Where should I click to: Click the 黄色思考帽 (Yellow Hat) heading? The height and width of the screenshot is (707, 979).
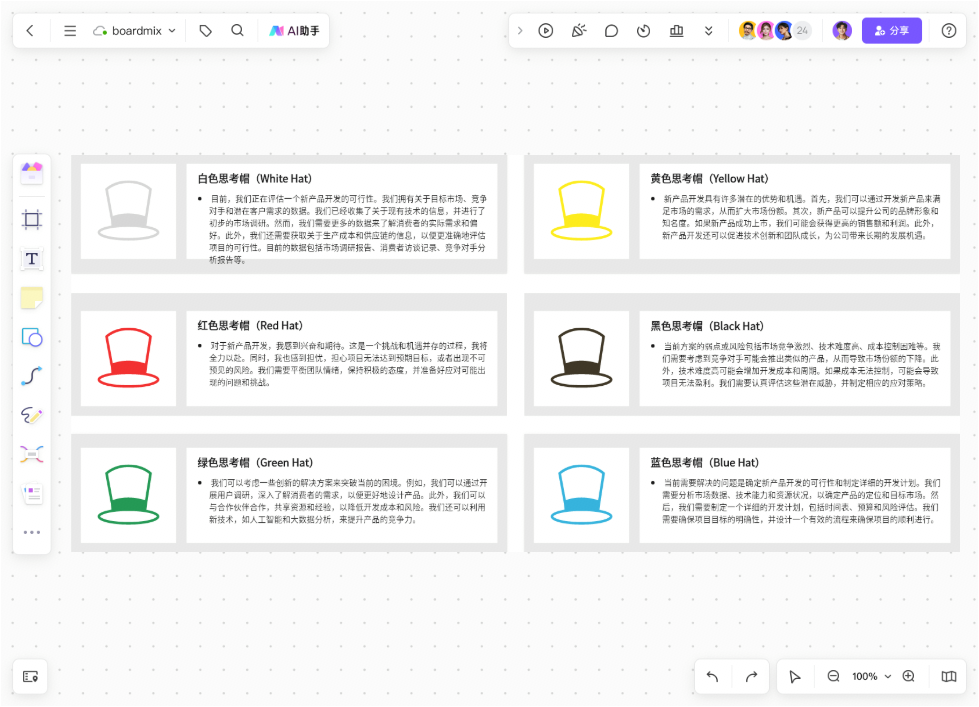pos(709,179)
